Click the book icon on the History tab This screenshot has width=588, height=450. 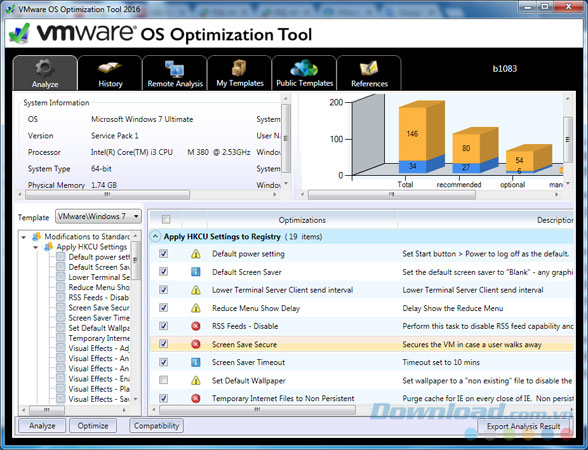pyautogui.click(x=109, y=68)
